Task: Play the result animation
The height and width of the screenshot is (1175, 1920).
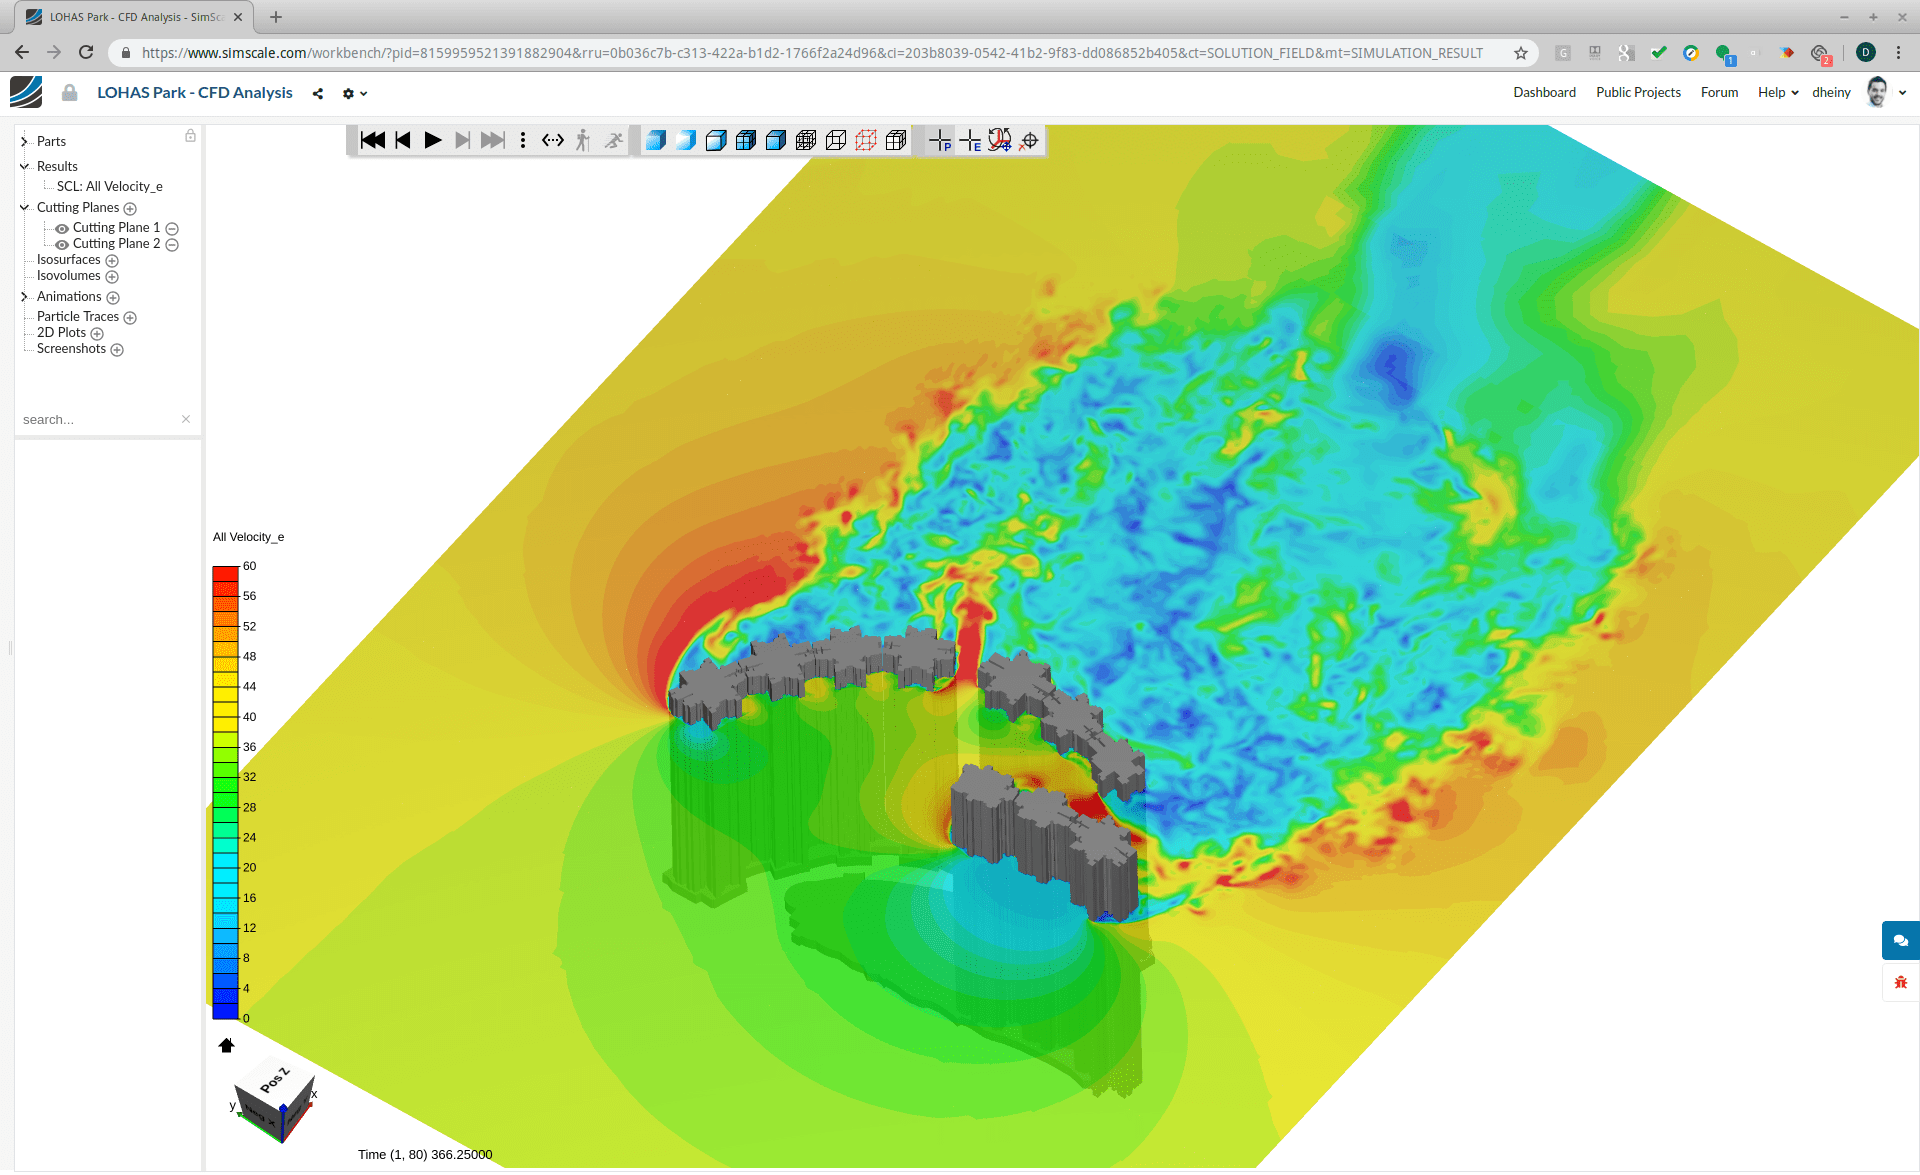Action: [x=433, y=140]
